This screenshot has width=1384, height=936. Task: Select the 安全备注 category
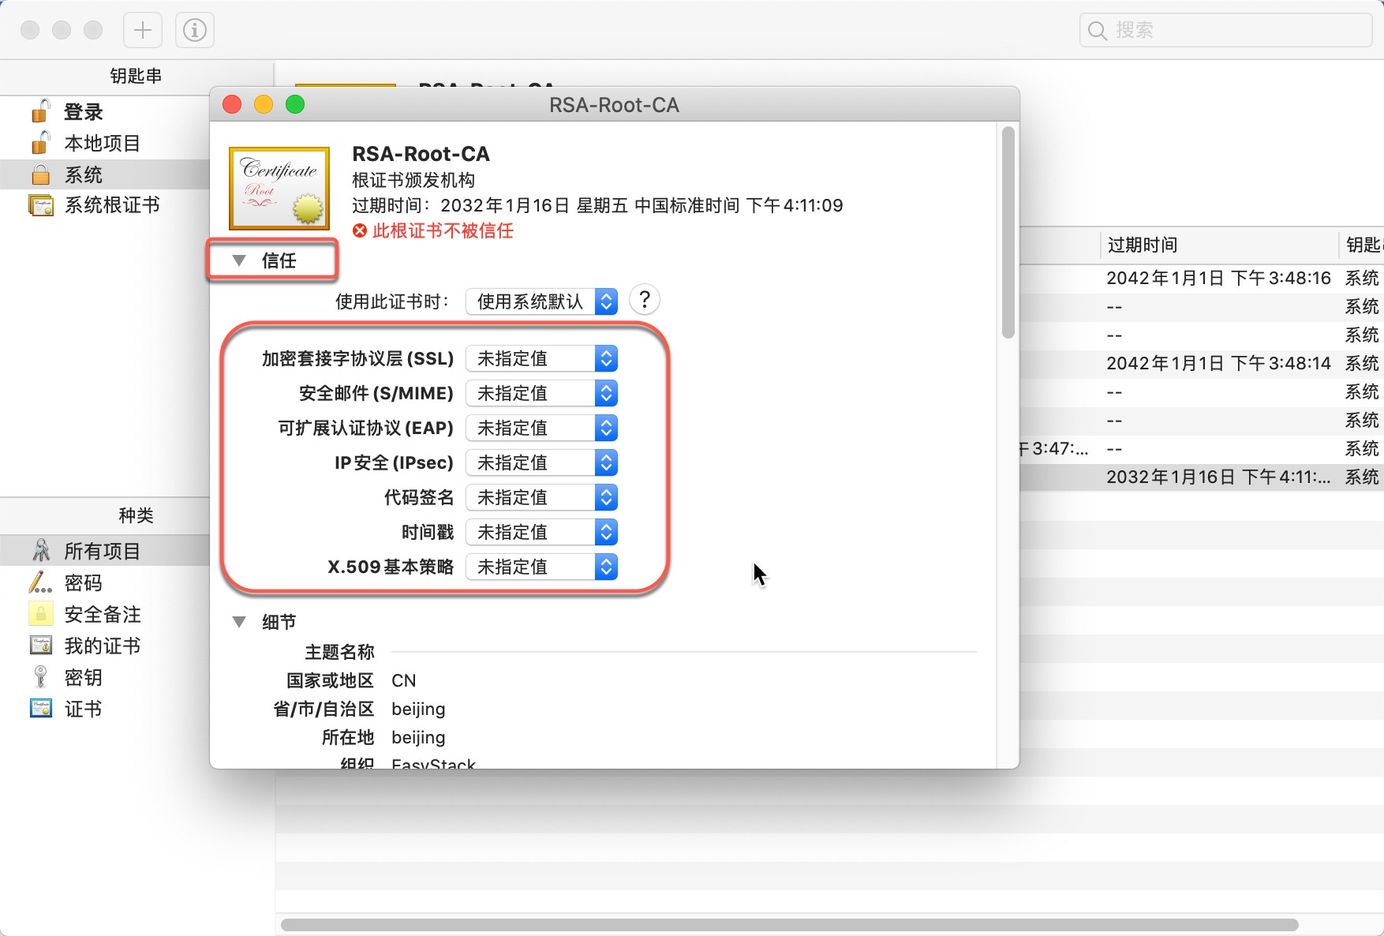tap(102, 614)
